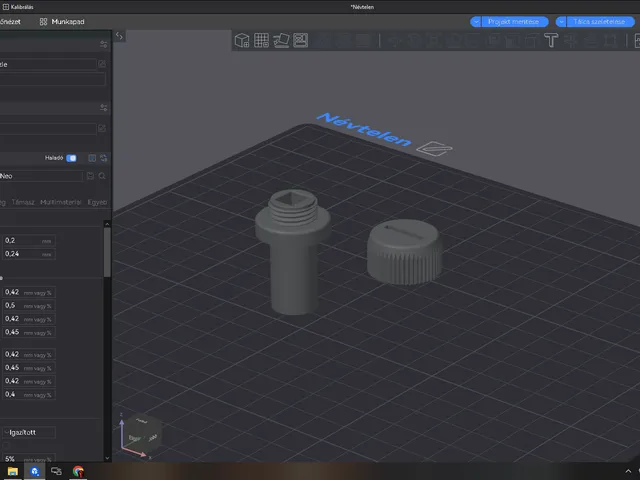Click the settings scrollbar up arrow

pyautogui.click(x=107, y=224)
